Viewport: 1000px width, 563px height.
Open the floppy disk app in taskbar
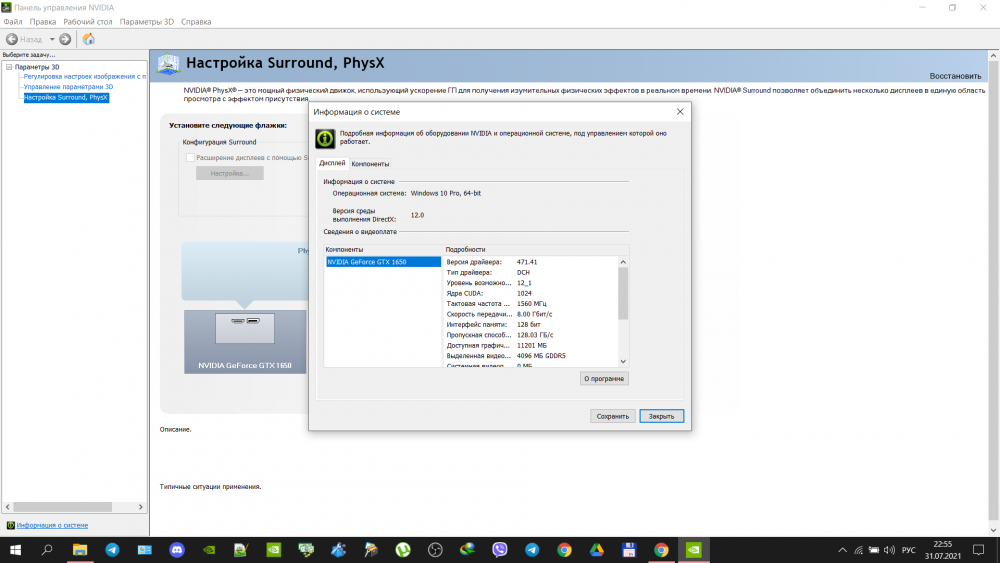pyautogui.click(x=629, y=550)
